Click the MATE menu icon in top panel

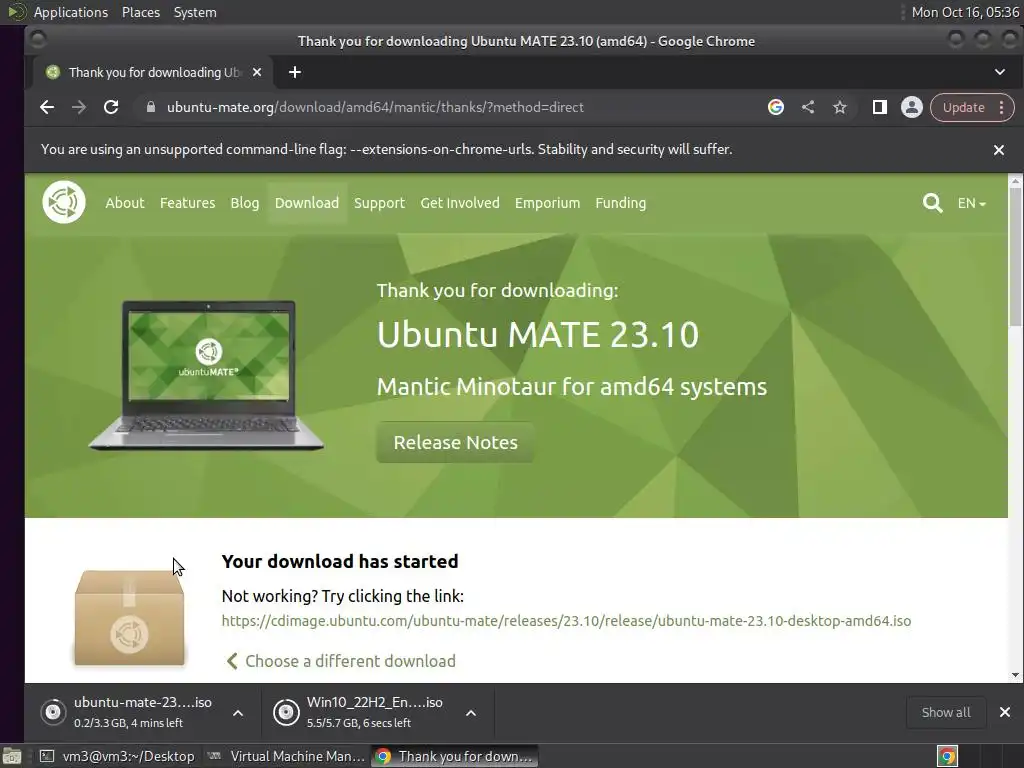point(16,12)
